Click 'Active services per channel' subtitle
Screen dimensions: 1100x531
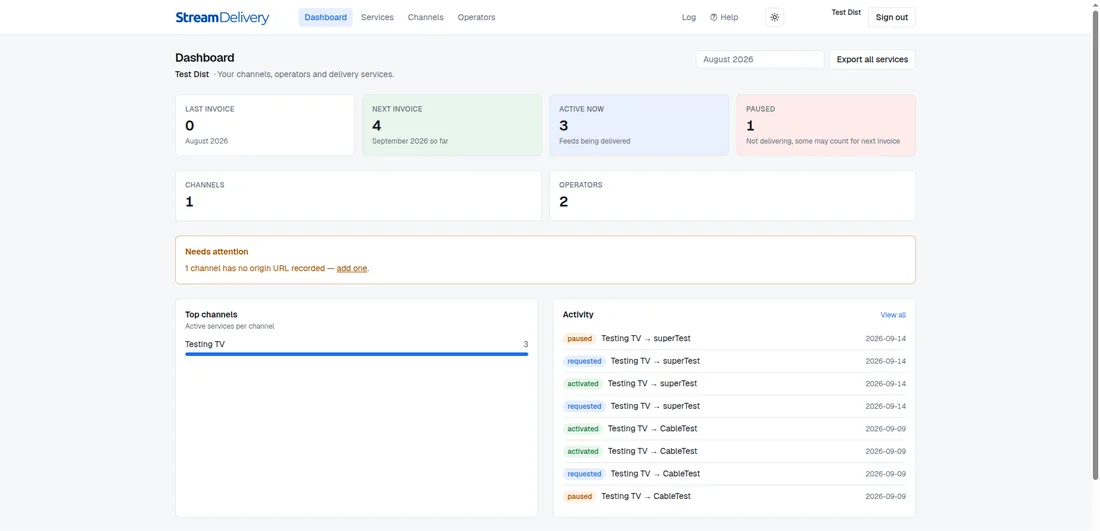click(x=229, y=327)
